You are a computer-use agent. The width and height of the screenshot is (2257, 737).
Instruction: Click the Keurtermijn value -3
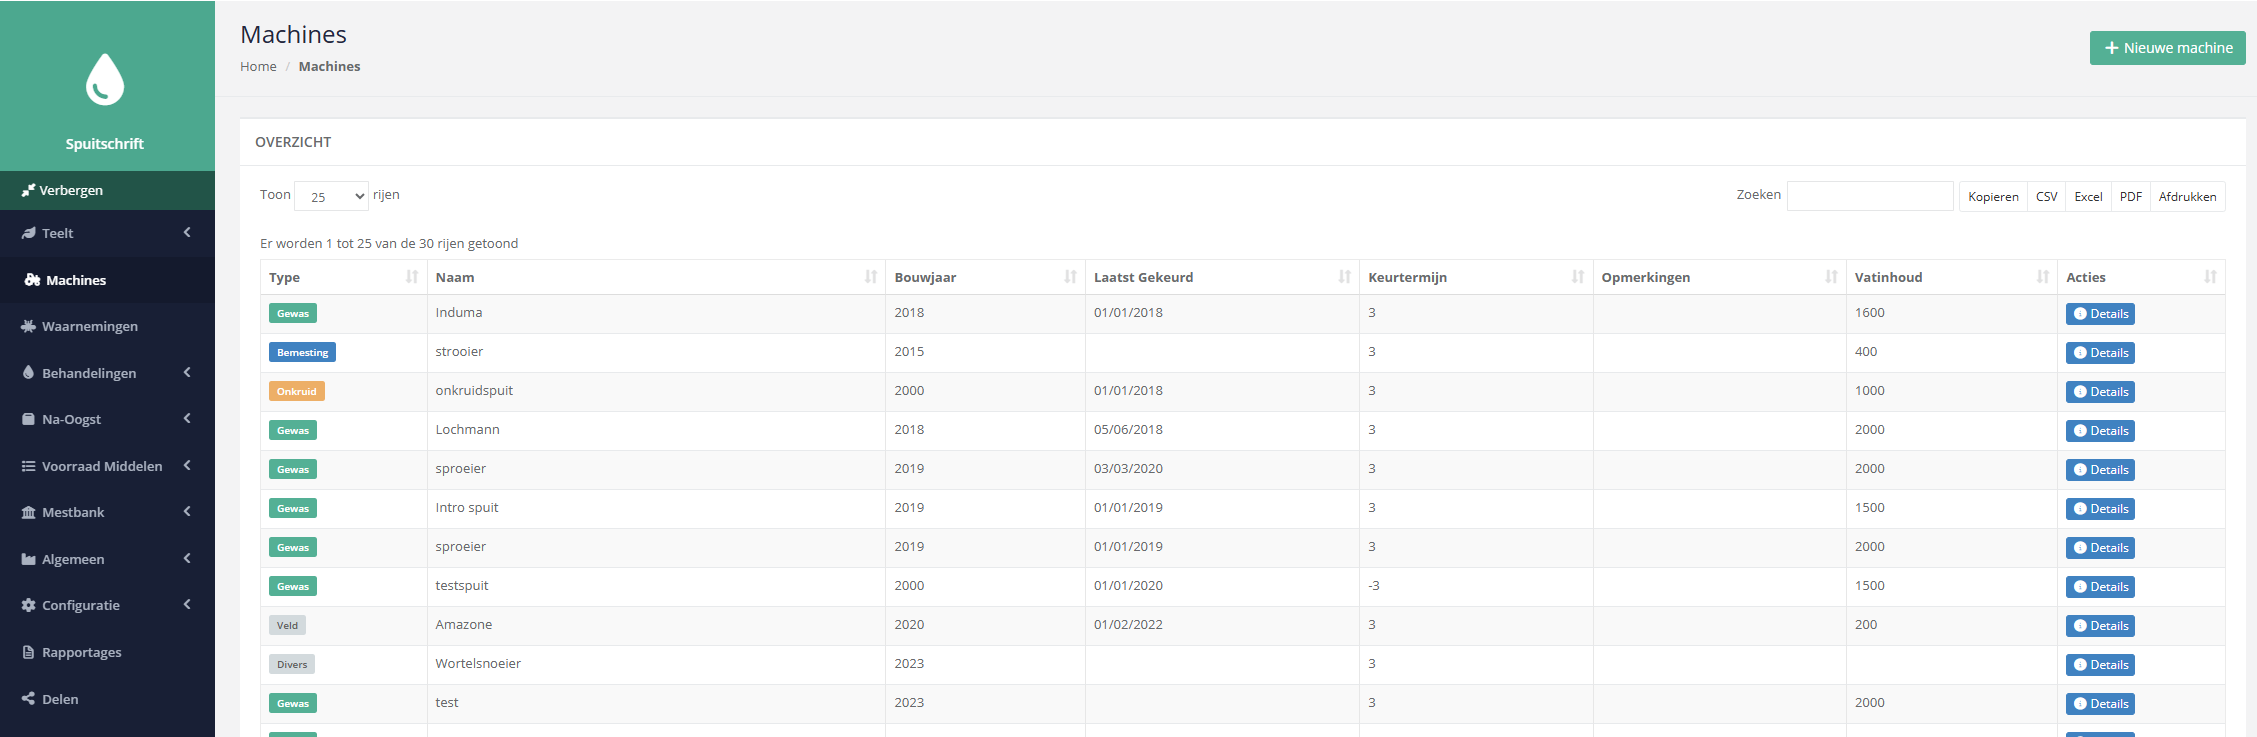(1373, 585)
